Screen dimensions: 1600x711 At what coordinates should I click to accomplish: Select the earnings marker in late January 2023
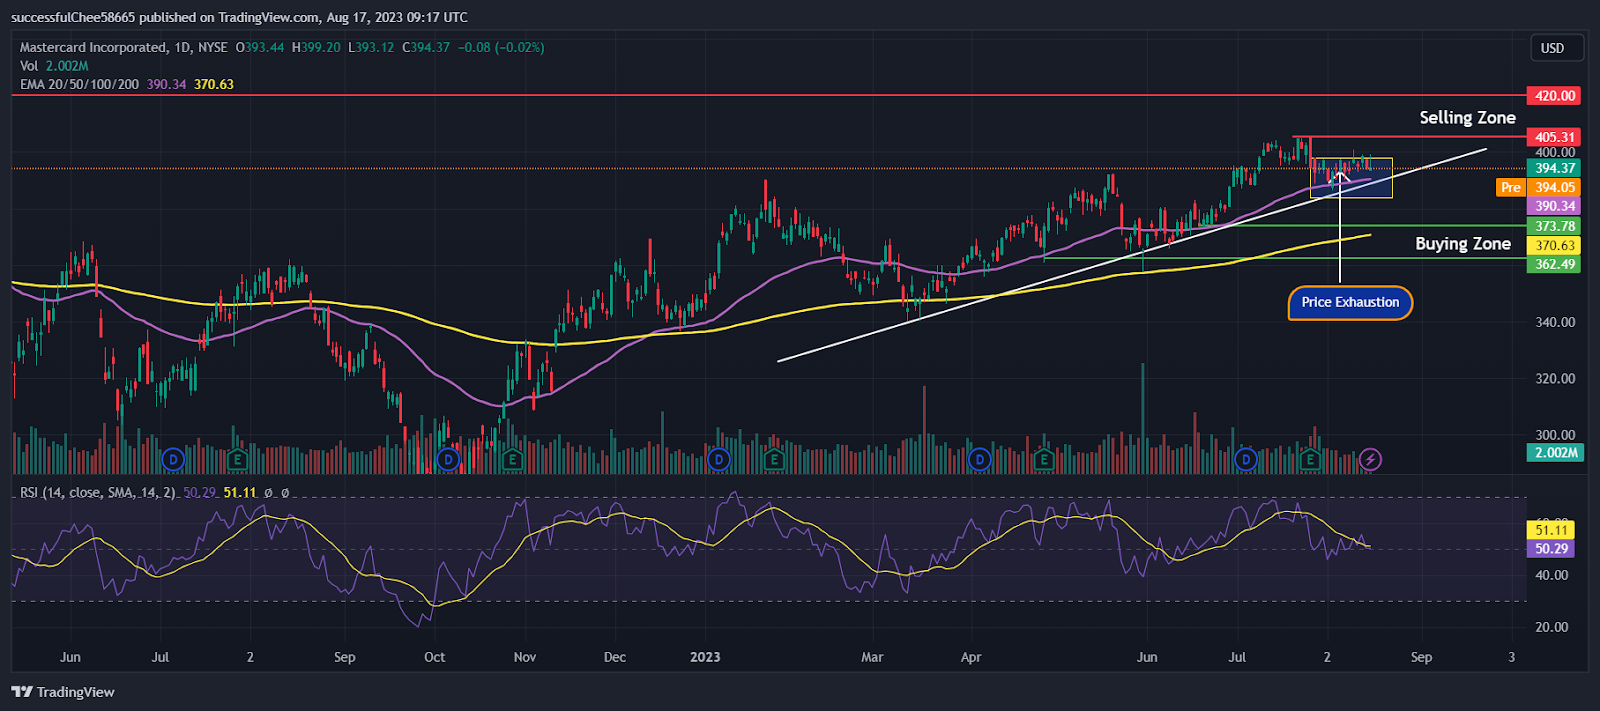(773, 459)
